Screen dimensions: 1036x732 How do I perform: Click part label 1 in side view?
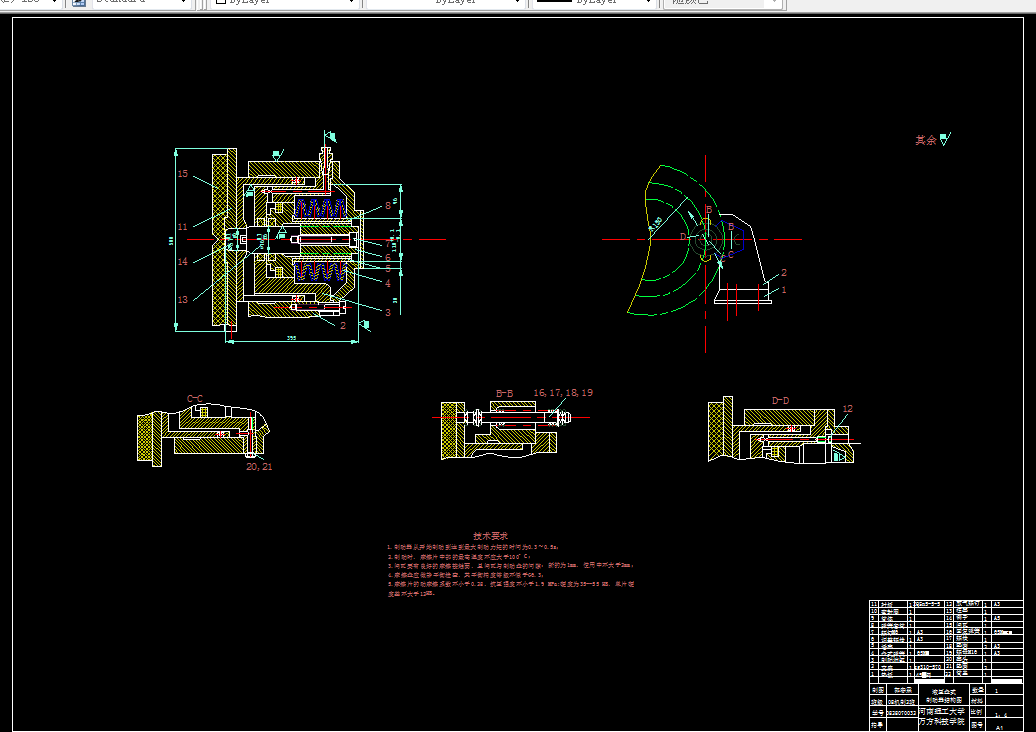[784, 290]
